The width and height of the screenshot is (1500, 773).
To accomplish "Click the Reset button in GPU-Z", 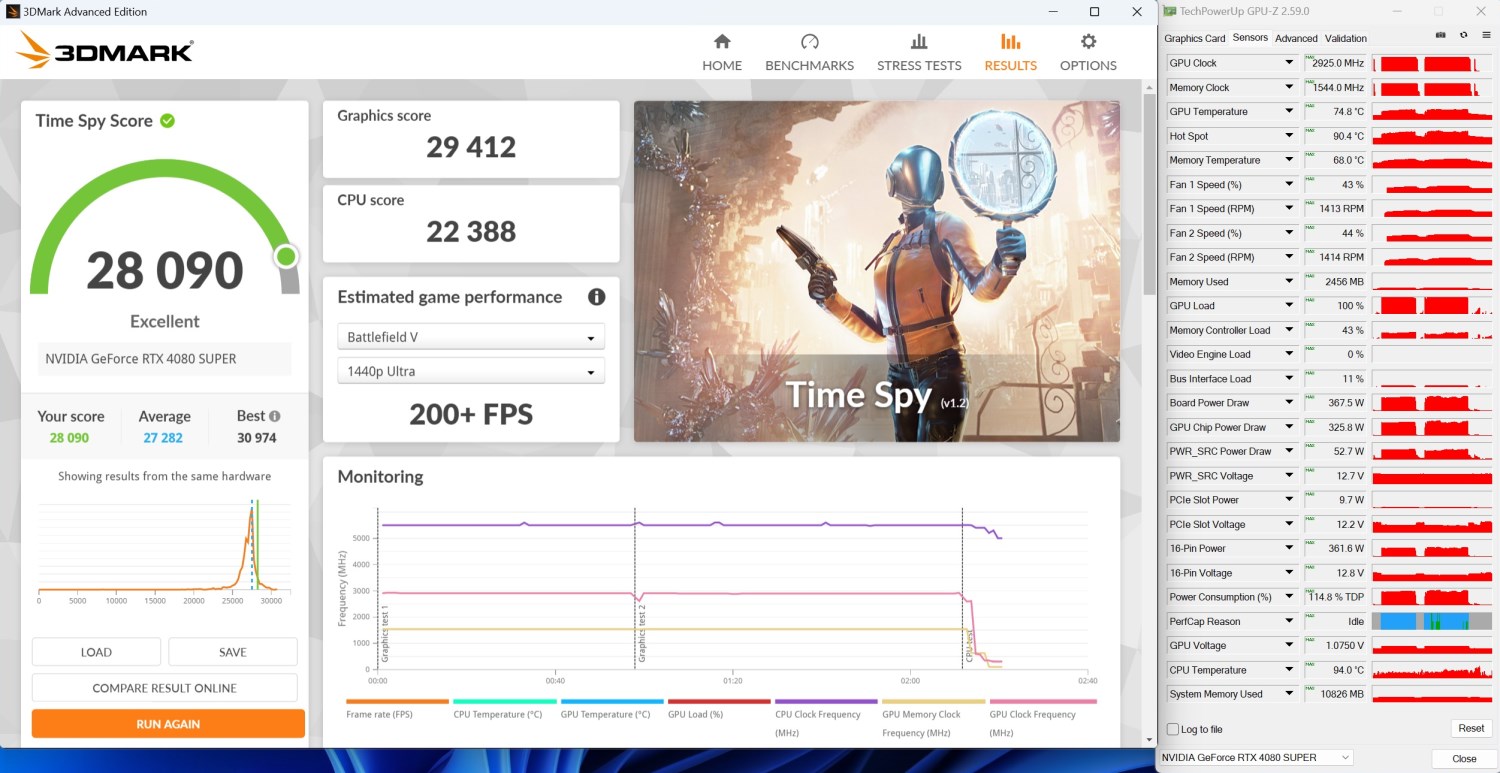I will click(1471, 728).
